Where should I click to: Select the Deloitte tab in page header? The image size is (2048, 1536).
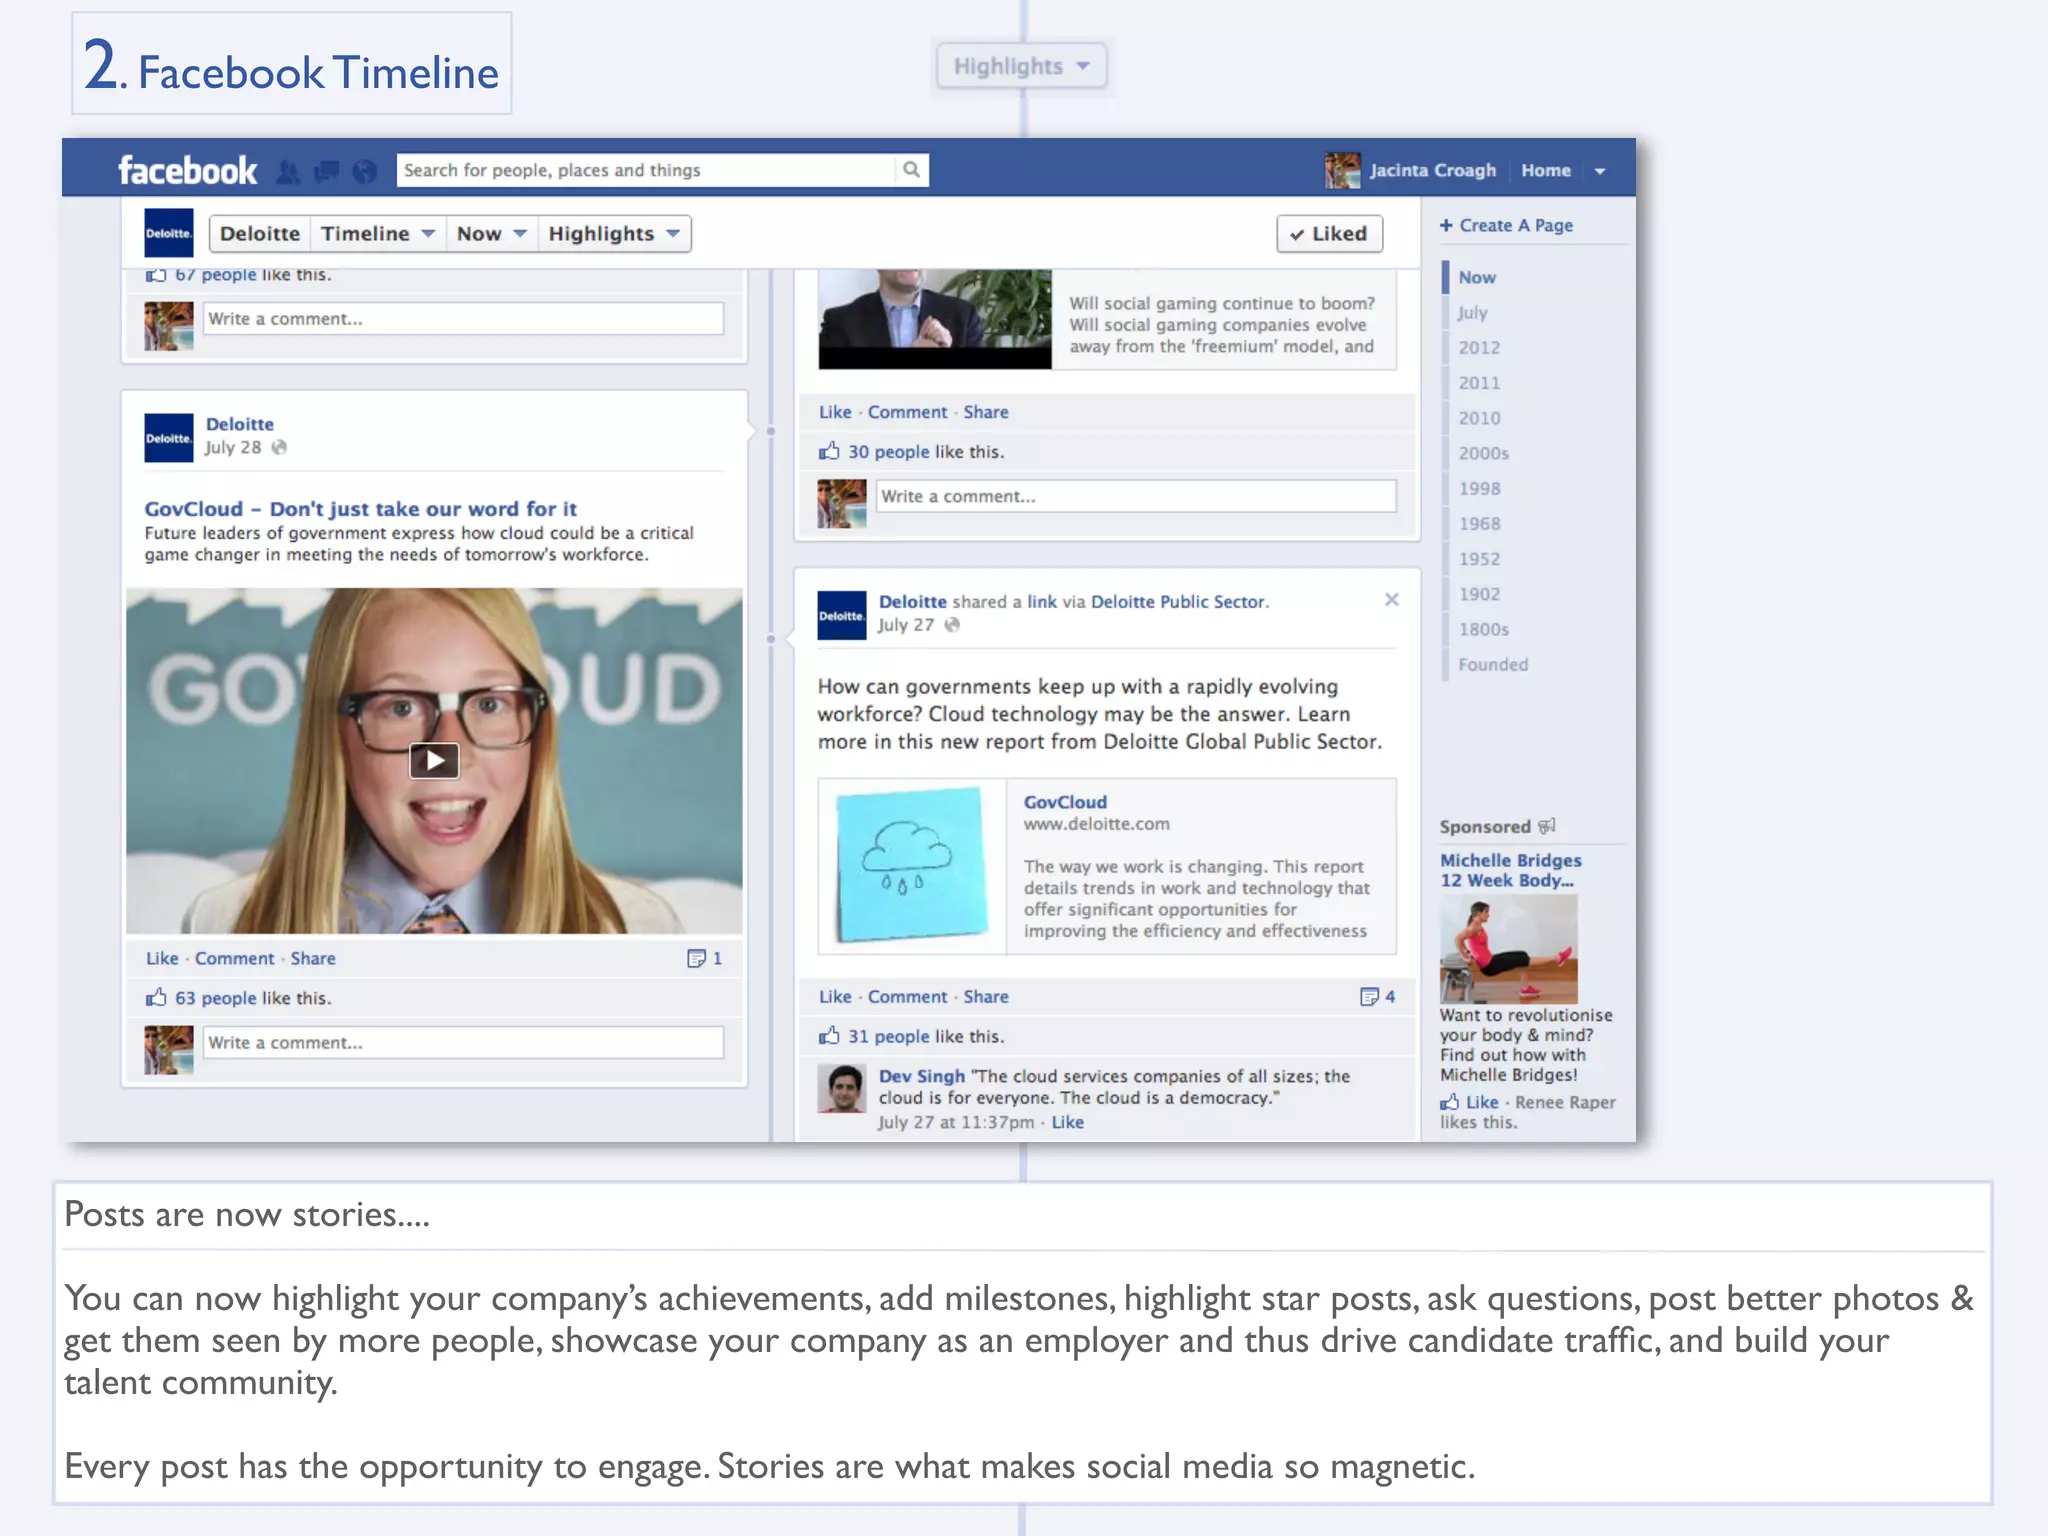(x=260, y=233)
